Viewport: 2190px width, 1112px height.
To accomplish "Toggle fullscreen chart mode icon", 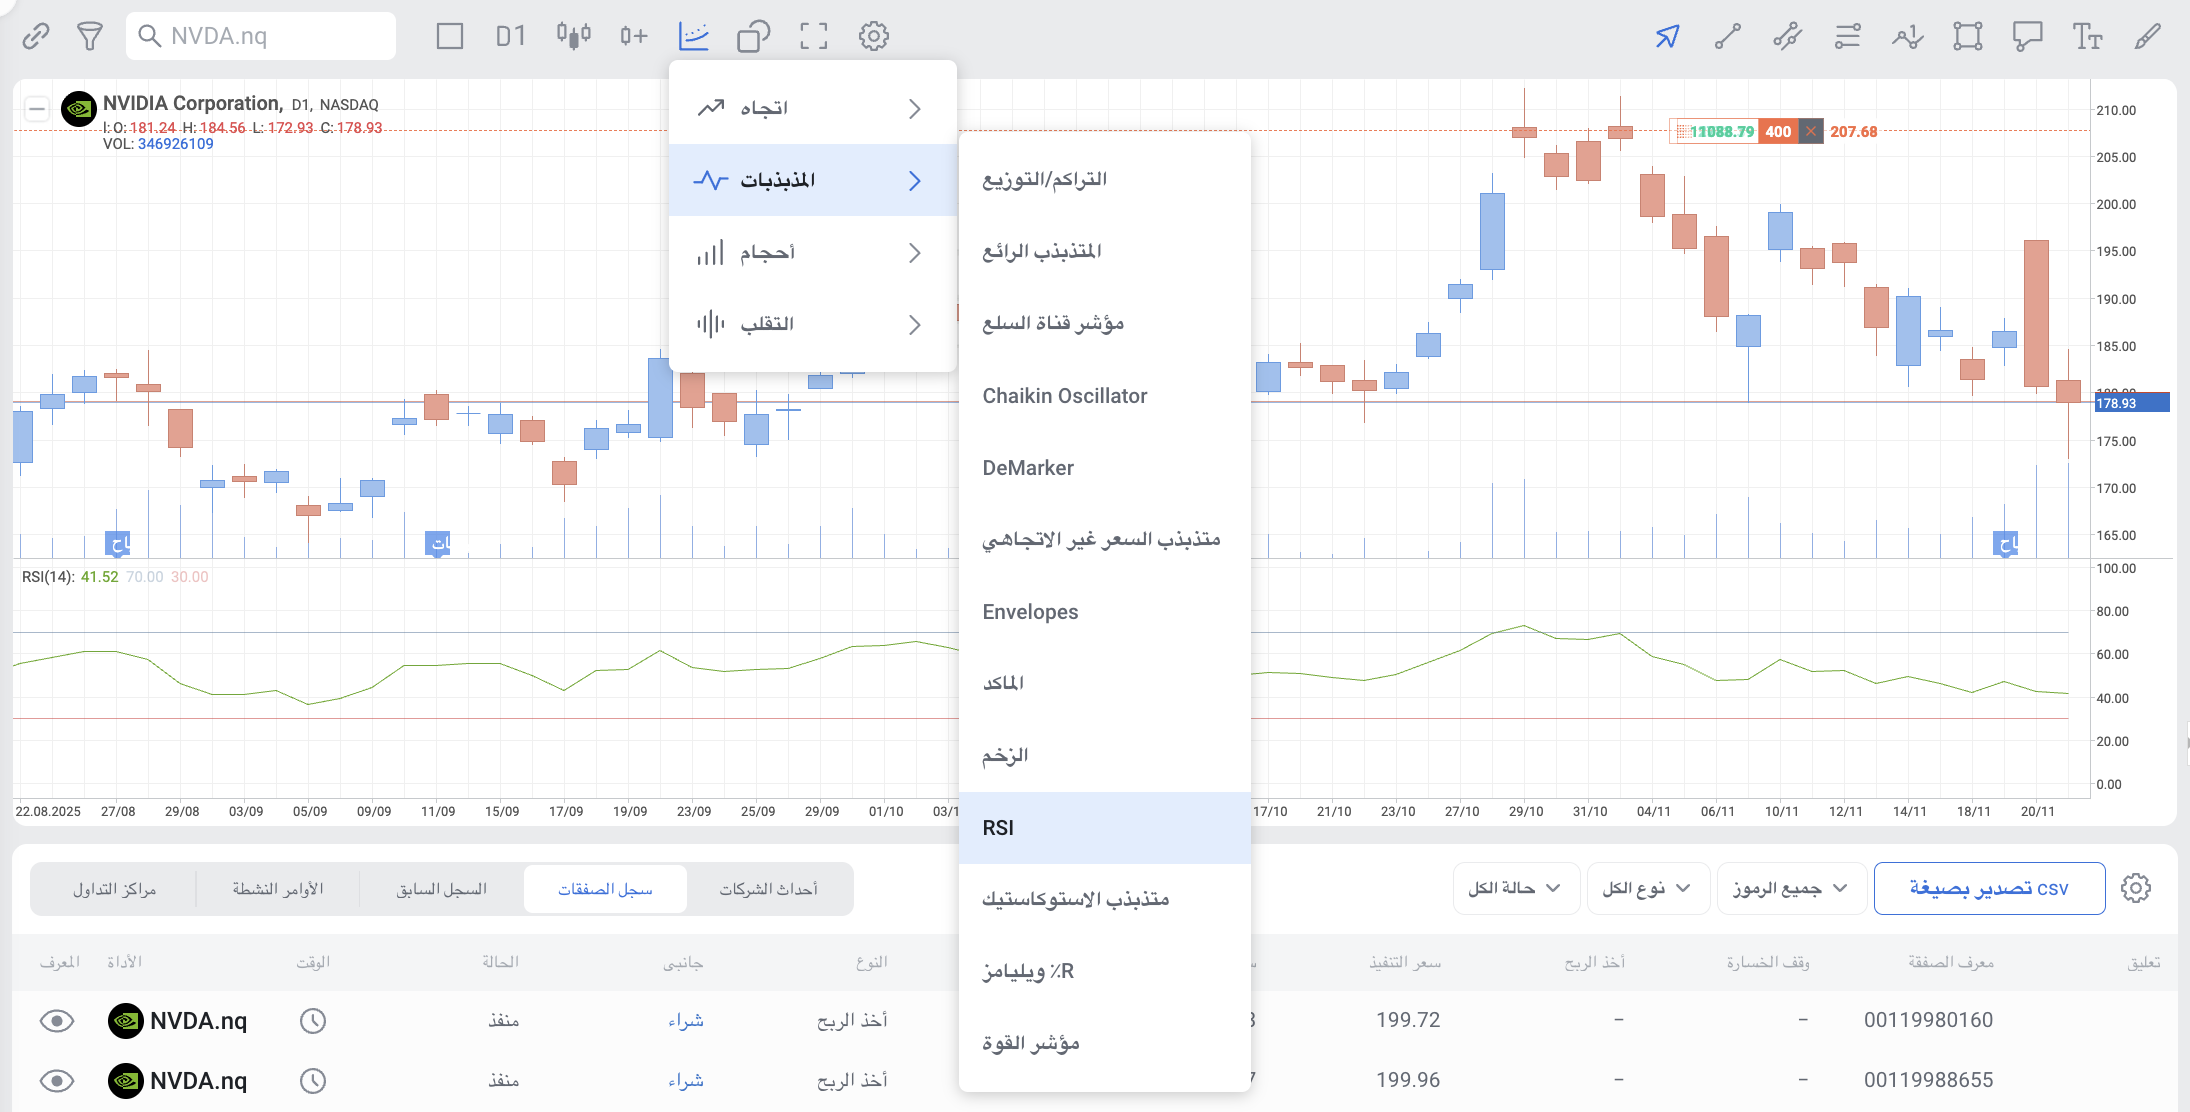I will (x=814, y=36).
